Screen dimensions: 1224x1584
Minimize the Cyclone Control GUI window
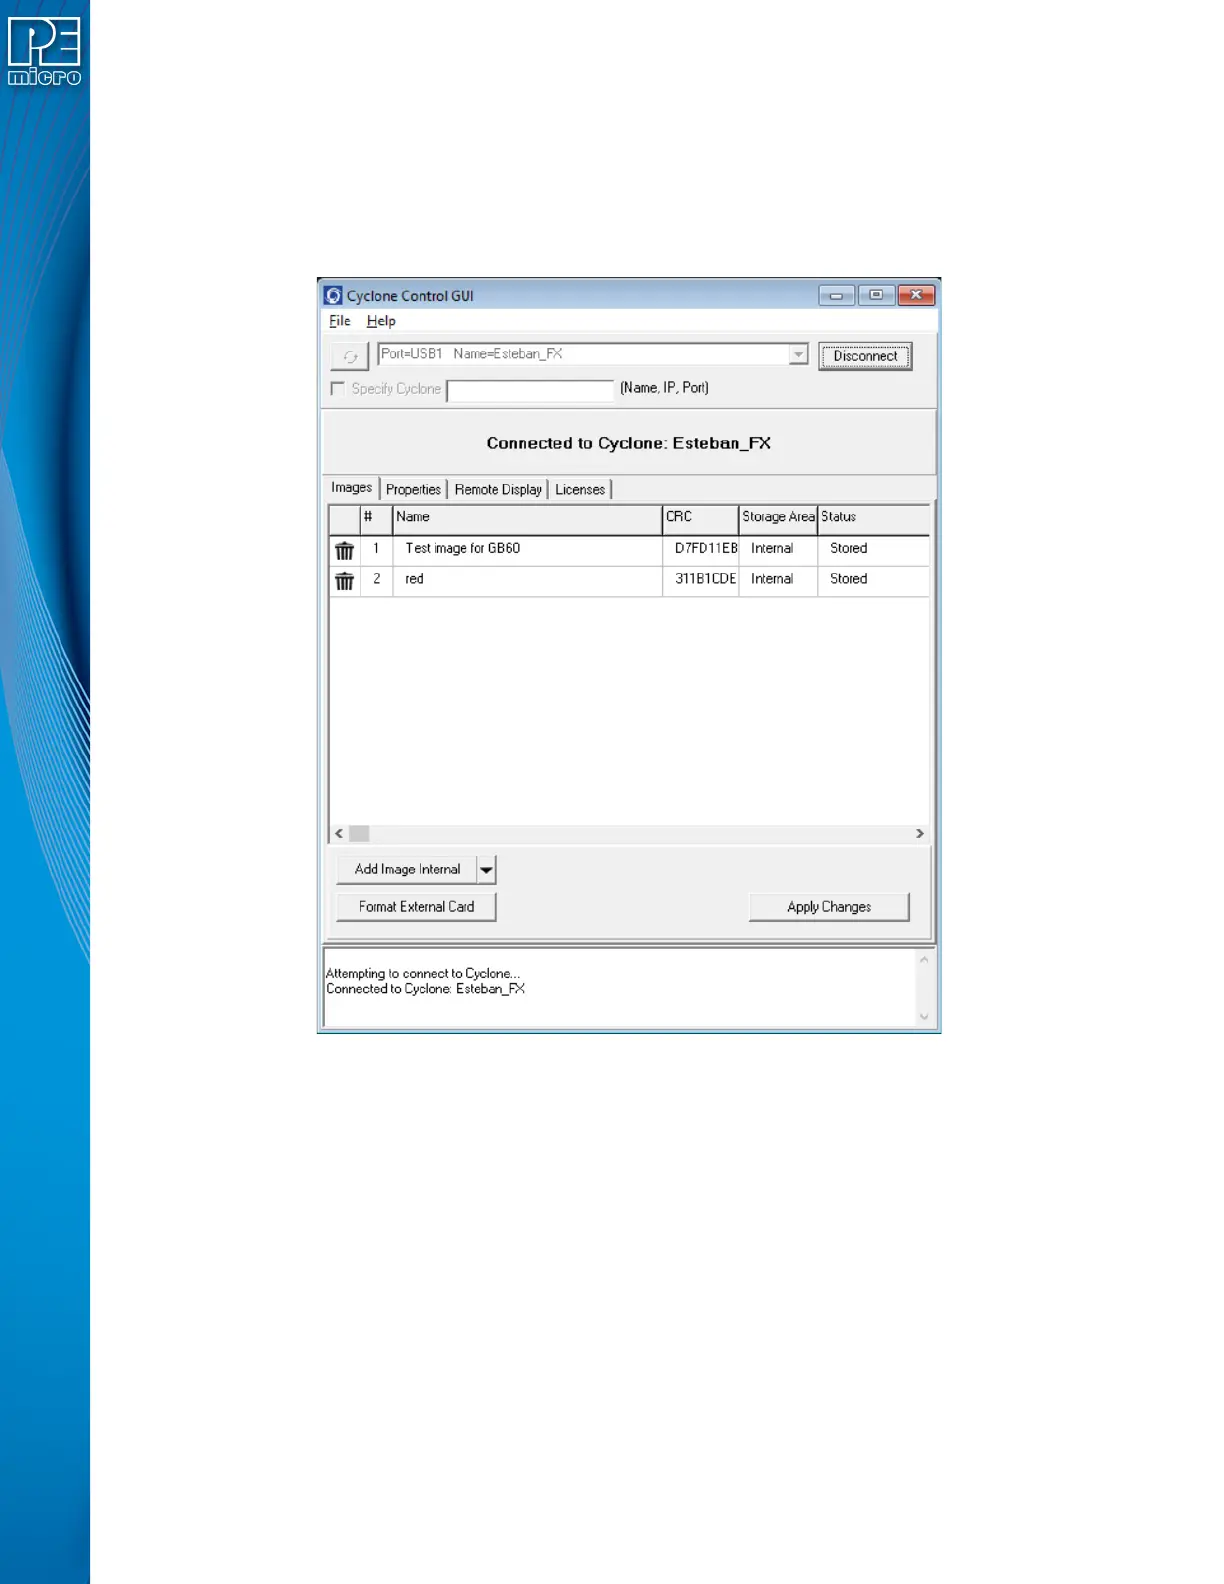coord(836,295)
